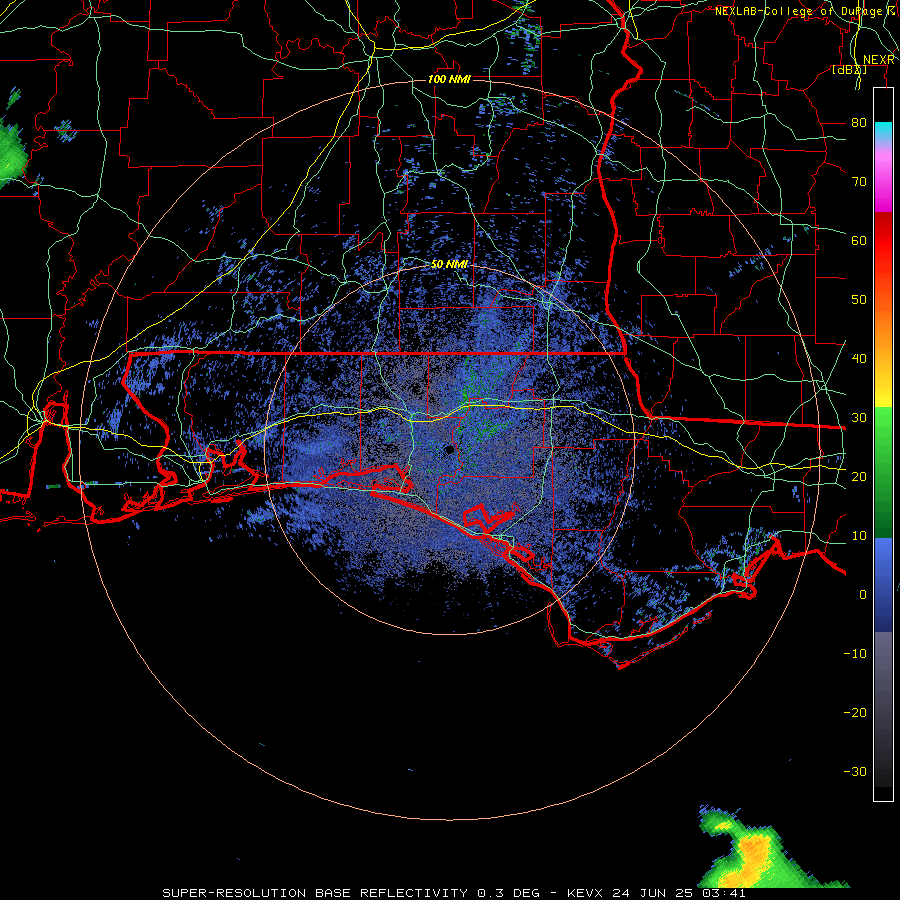
Task: Click the 60 value on the dBZ scale
Action: [859, 240]
